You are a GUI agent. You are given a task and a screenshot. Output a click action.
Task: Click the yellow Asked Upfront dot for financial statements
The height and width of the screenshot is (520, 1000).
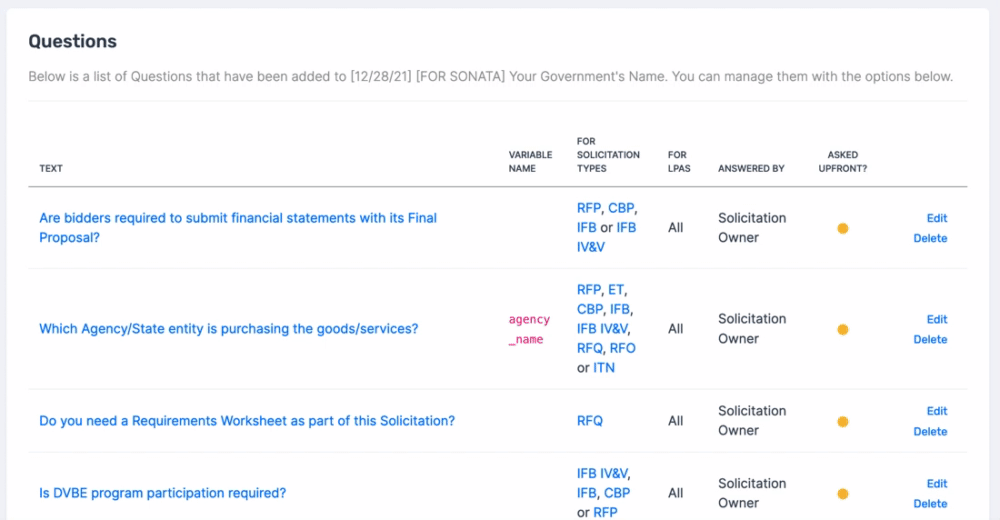(842, 228)
